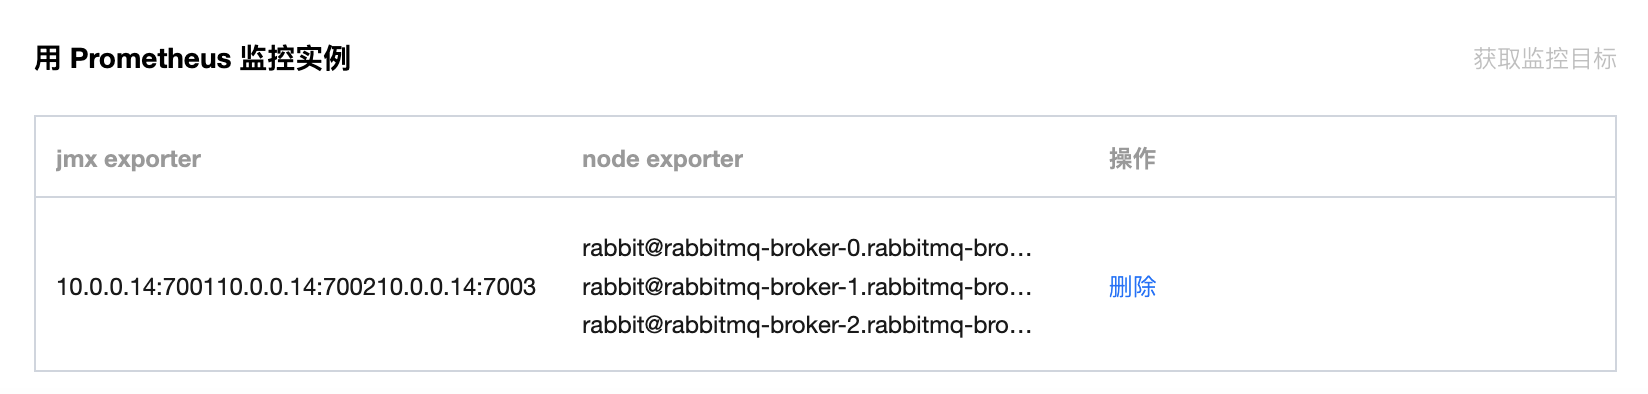Viewport: 1648px width, 394px height.
Task: Click the rabbit@rabbitmq-broker-0 node exporter entry
Action: (806, 248)
